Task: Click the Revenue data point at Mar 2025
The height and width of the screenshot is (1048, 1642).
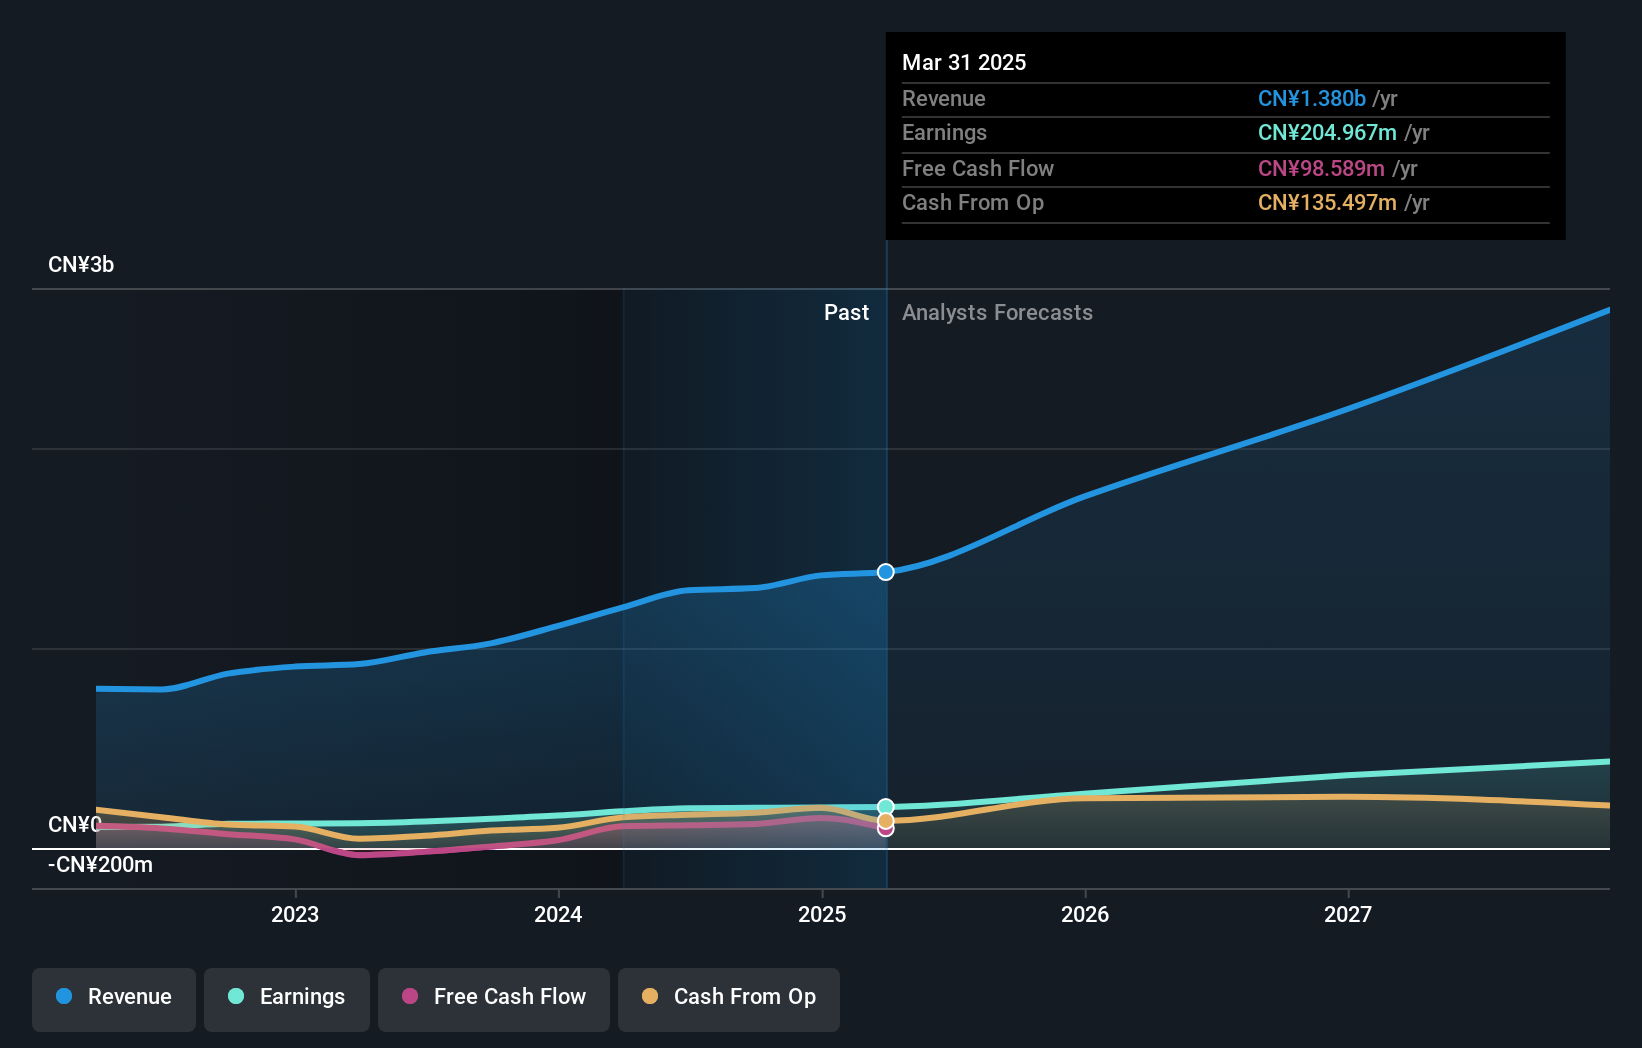Action: click(x=886, y=572)
